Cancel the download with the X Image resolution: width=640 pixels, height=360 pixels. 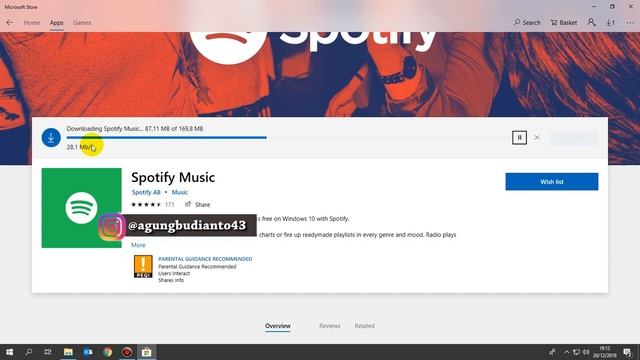click(537, 138)
